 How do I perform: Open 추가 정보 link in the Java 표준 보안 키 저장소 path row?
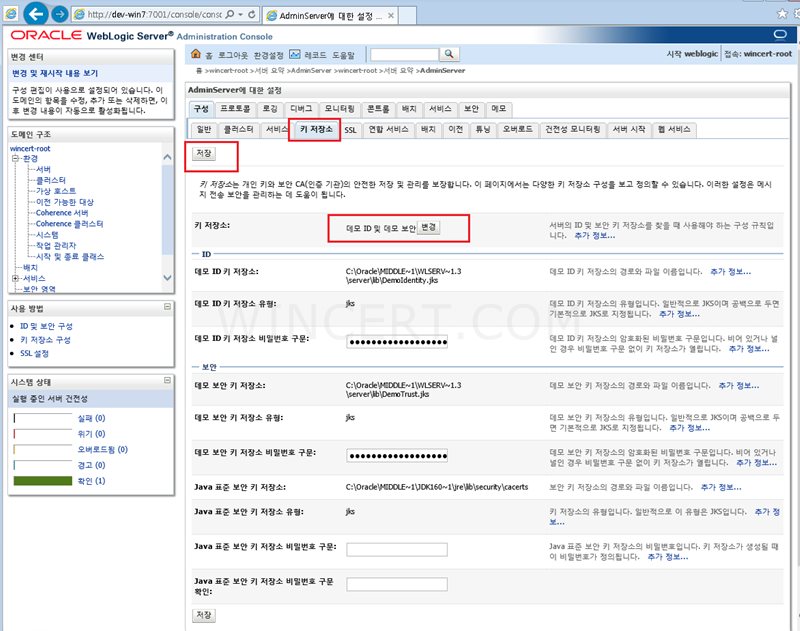721,488
